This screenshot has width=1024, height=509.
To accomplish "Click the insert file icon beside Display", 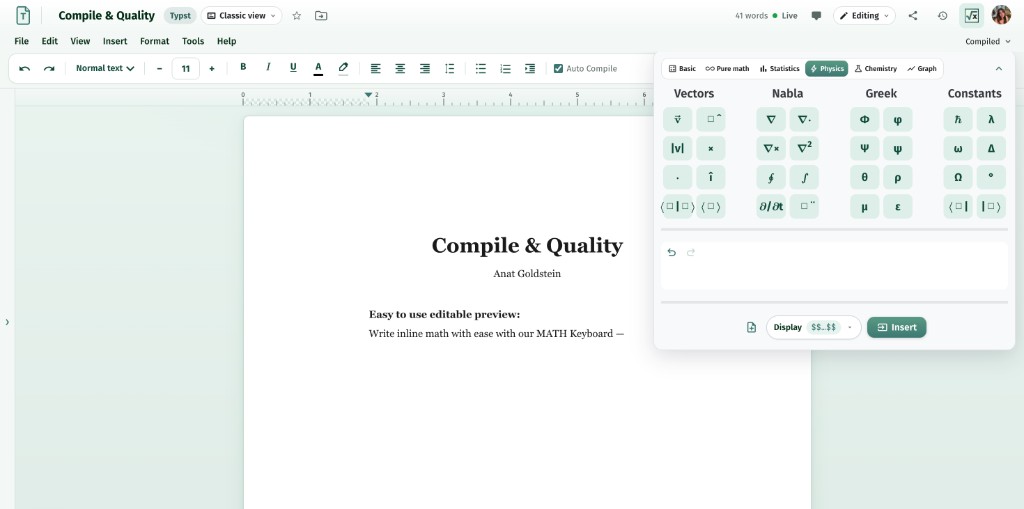I will (x=751, y=327).
